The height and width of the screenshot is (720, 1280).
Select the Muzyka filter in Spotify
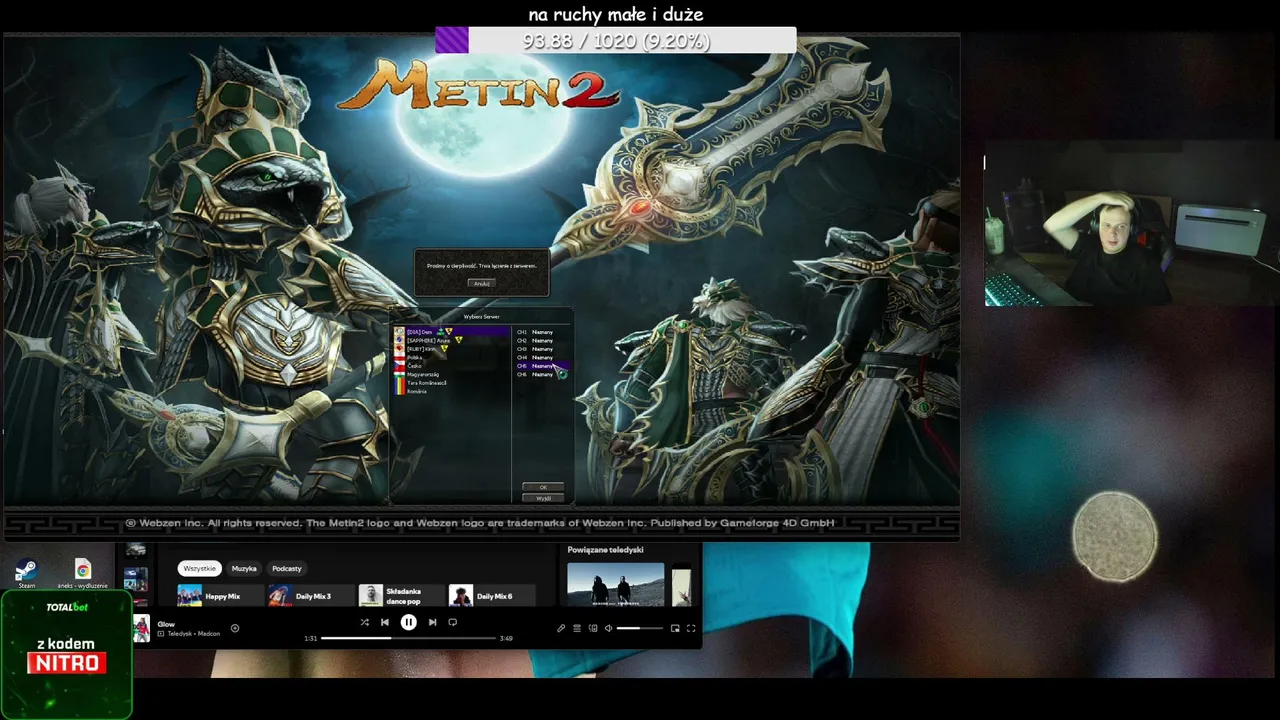244,568
